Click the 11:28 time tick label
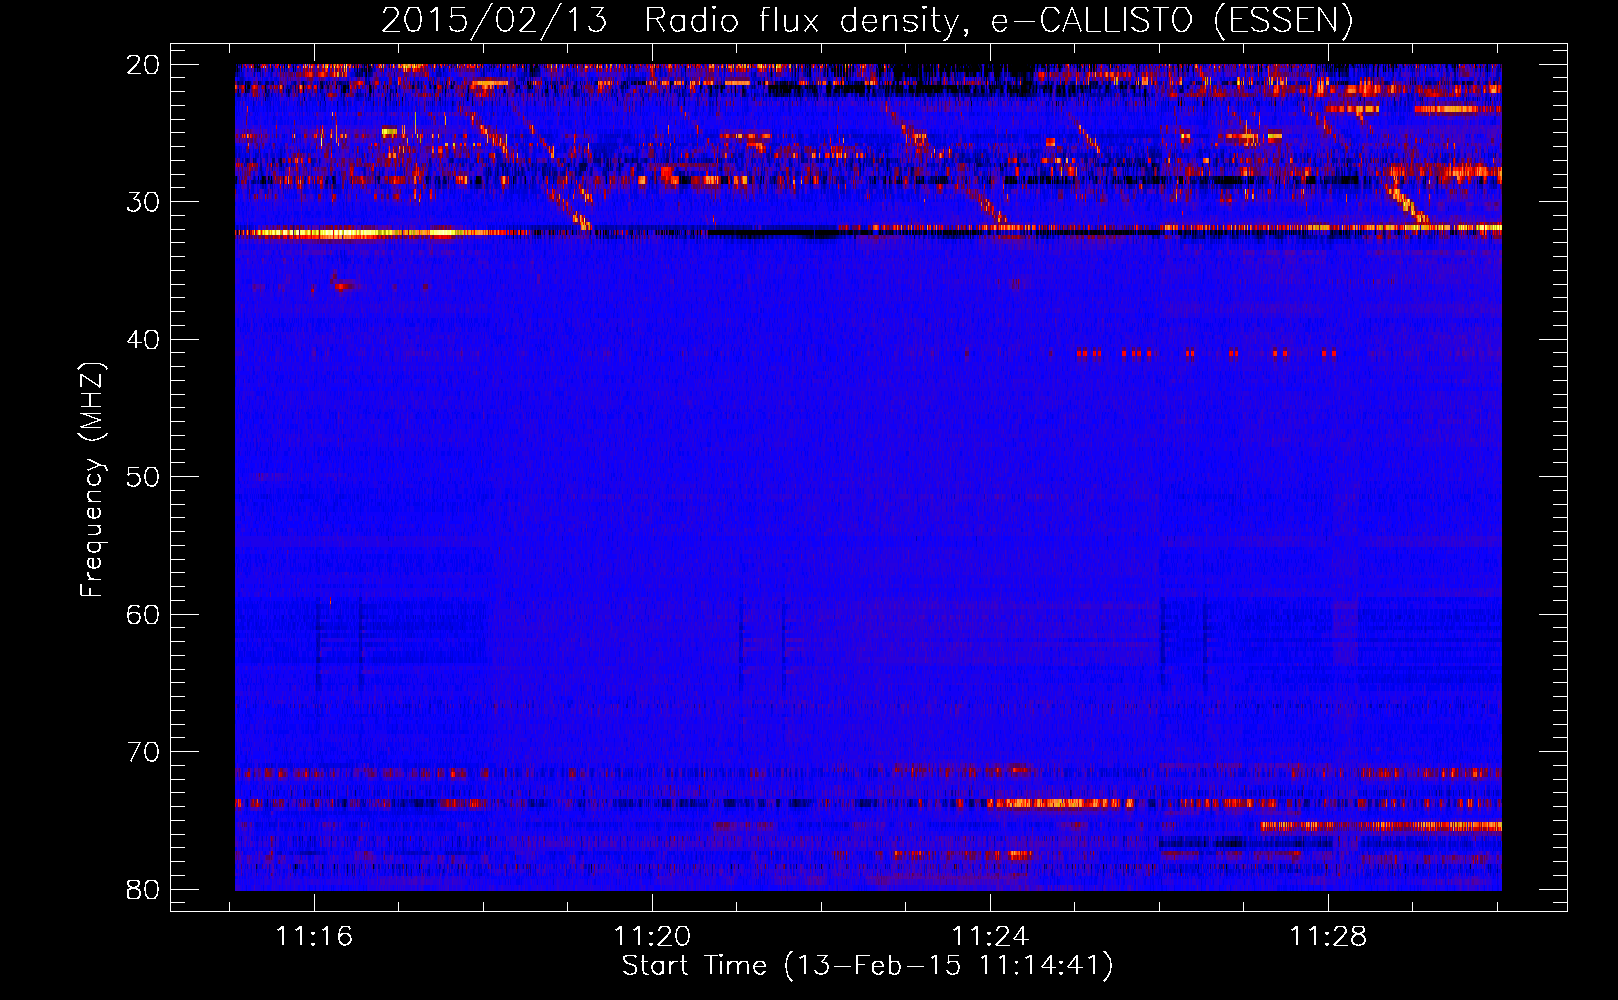 (1328, 937)
